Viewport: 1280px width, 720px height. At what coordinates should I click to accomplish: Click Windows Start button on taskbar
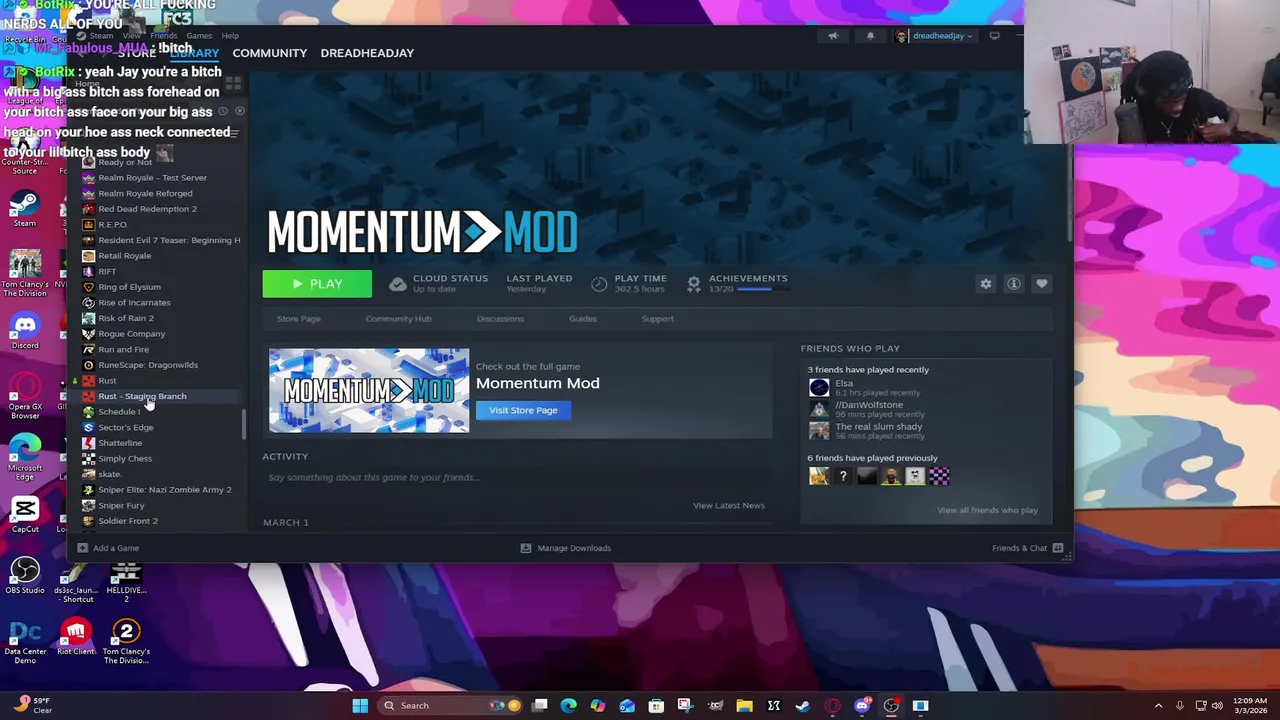360,706
